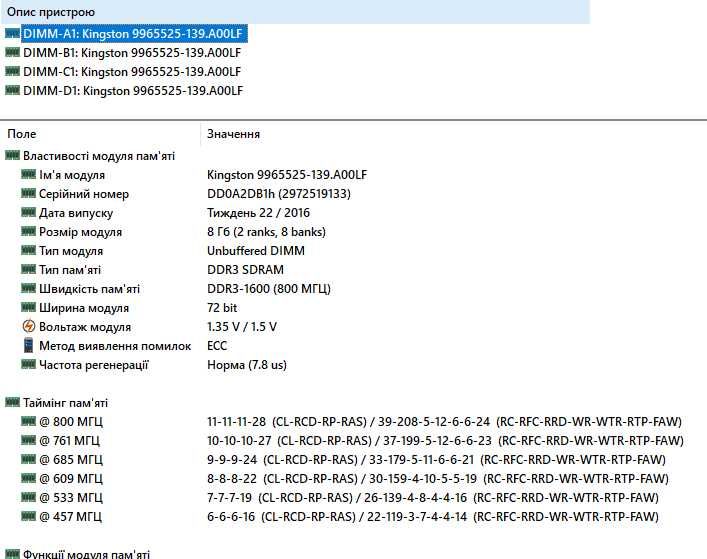Viewport: 707px width, 559px height.
Task: Select the 'Частота регенерації' field label
Action: 93,365
